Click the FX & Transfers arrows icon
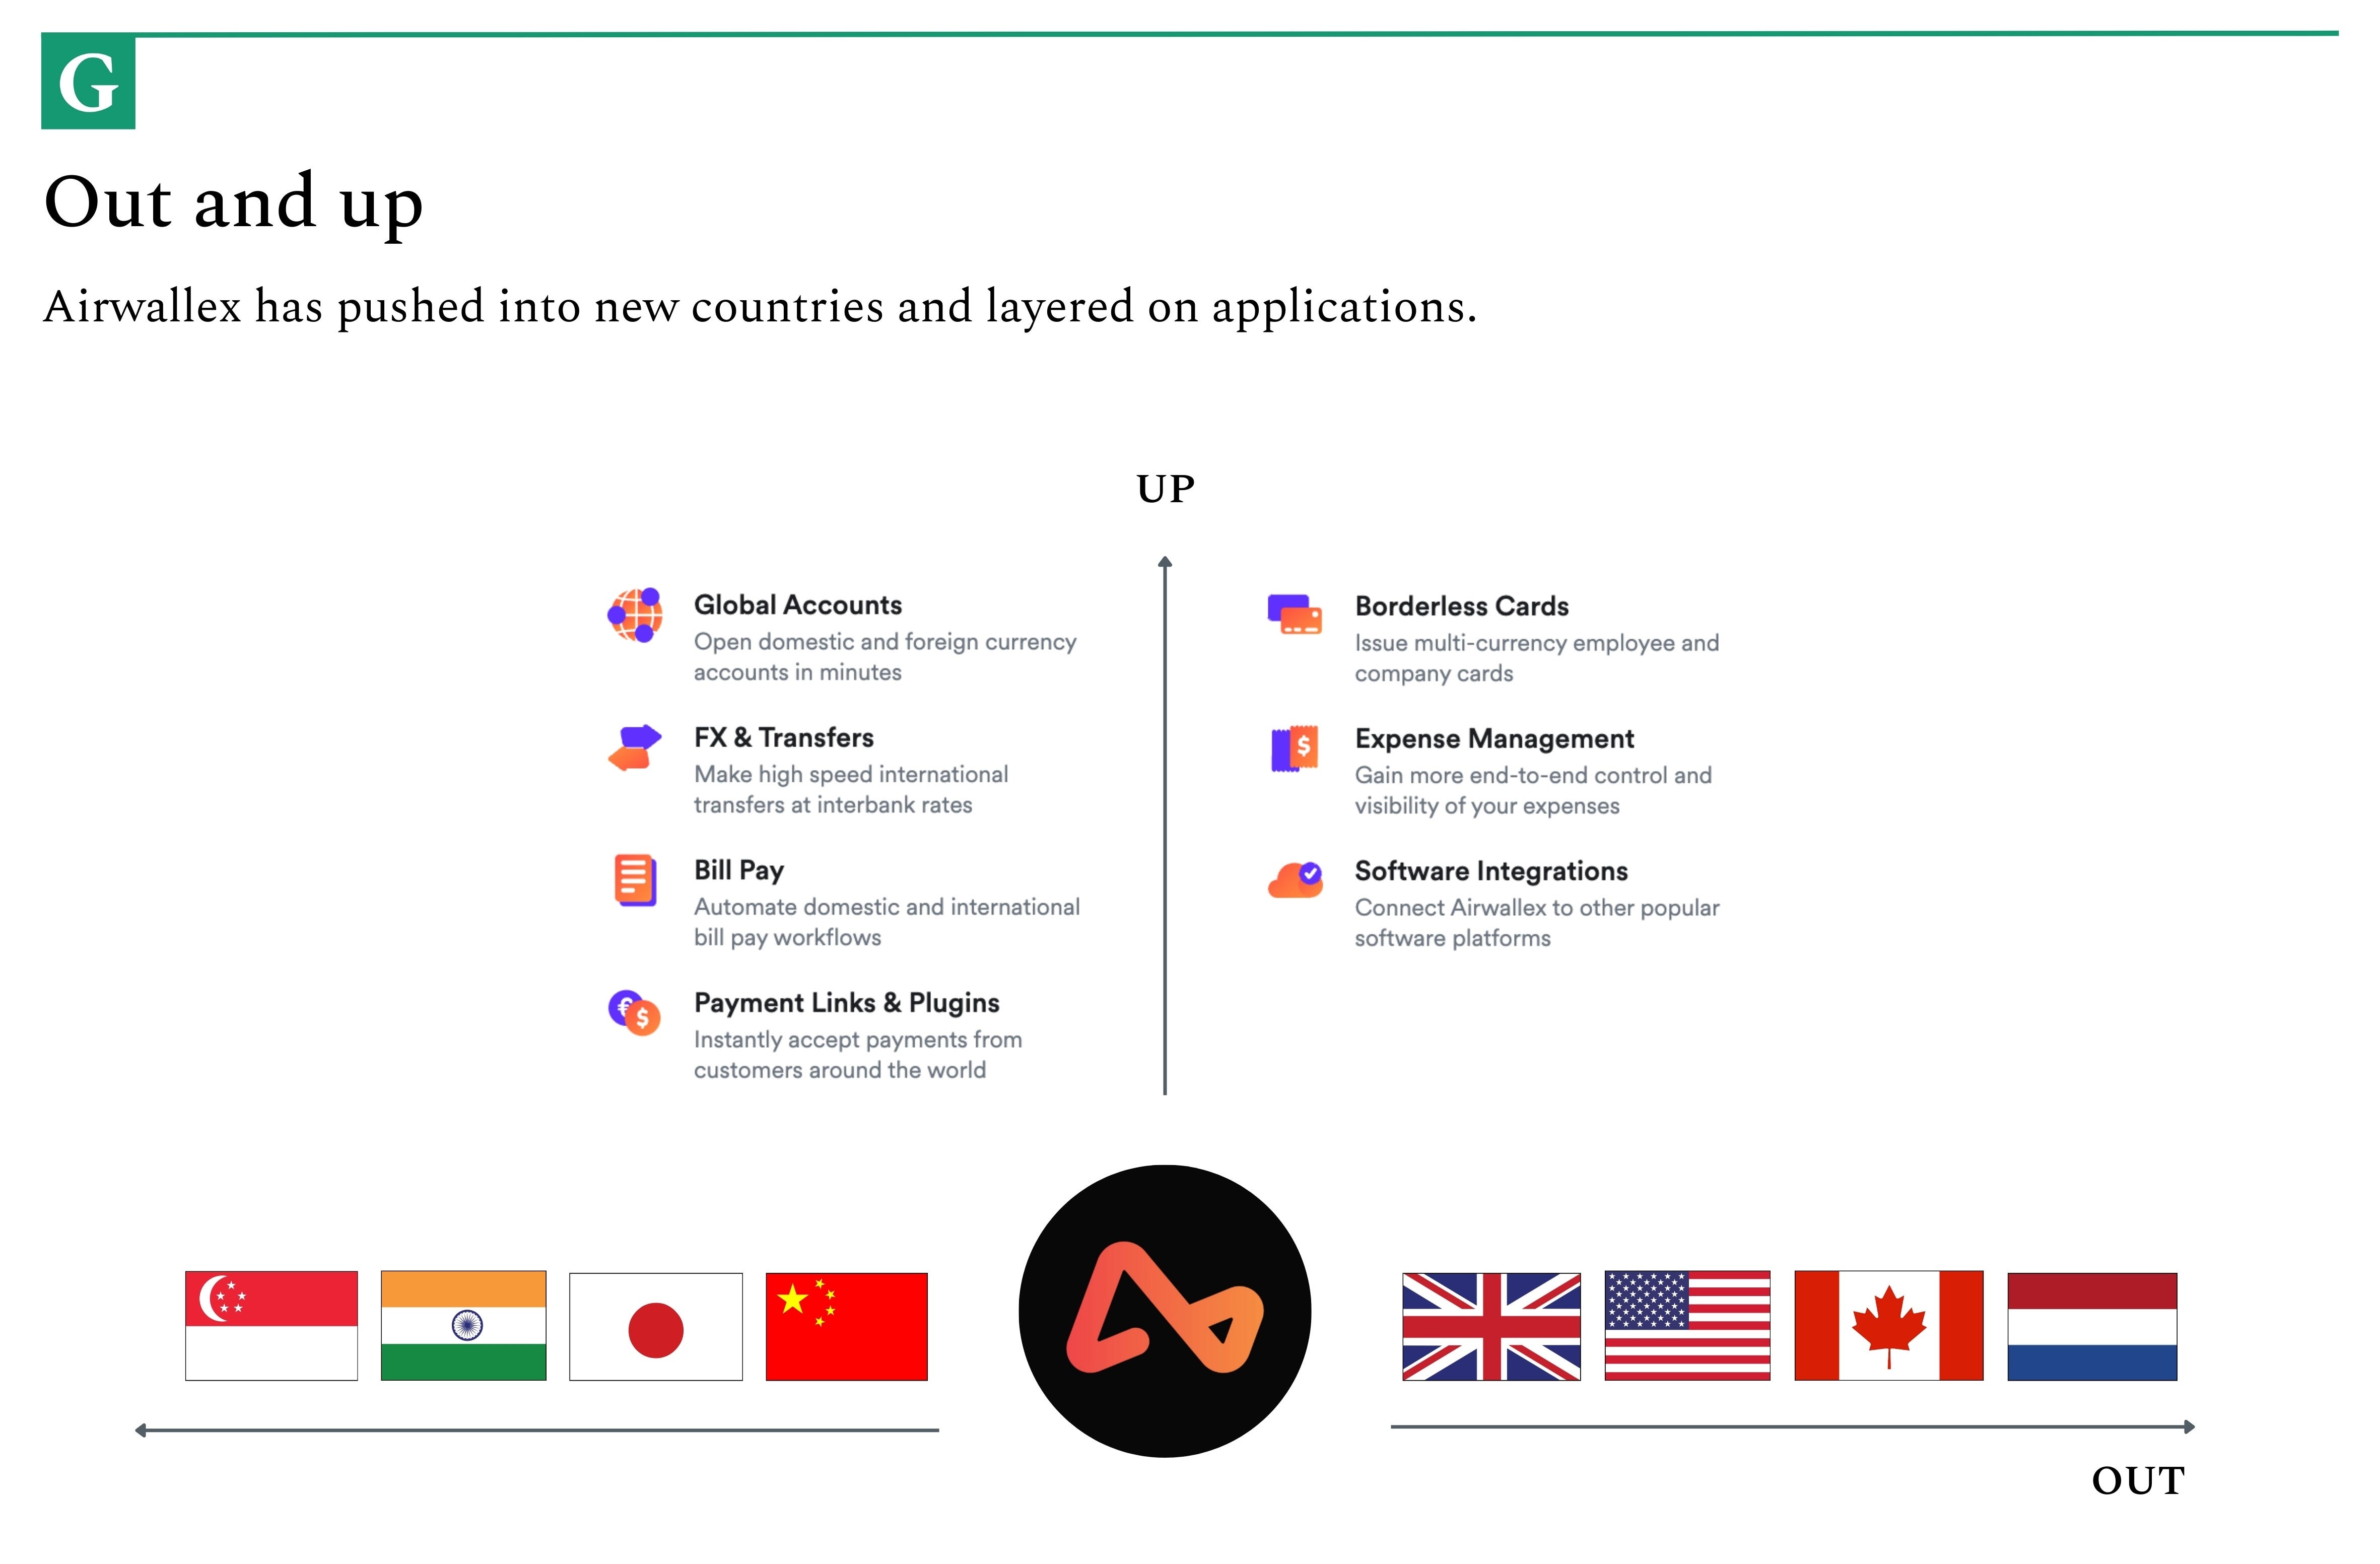 [635, 747]
